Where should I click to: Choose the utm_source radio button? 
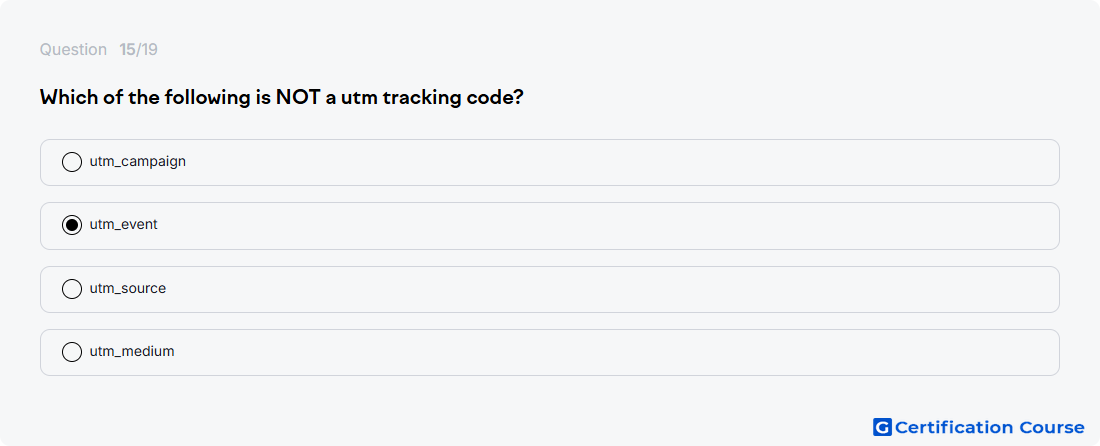pos(72,289)
